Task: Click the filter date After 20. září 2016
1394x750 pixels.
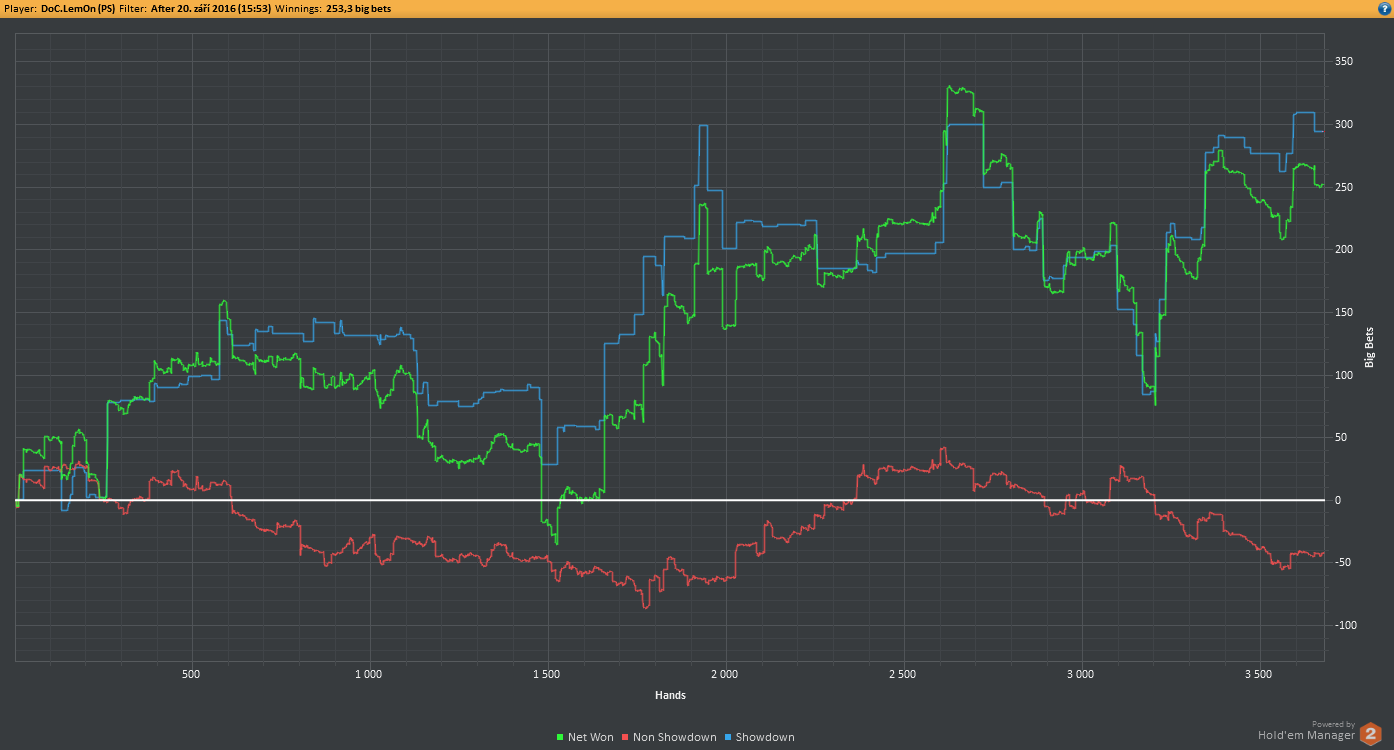Action: click(x=211, y=8)
